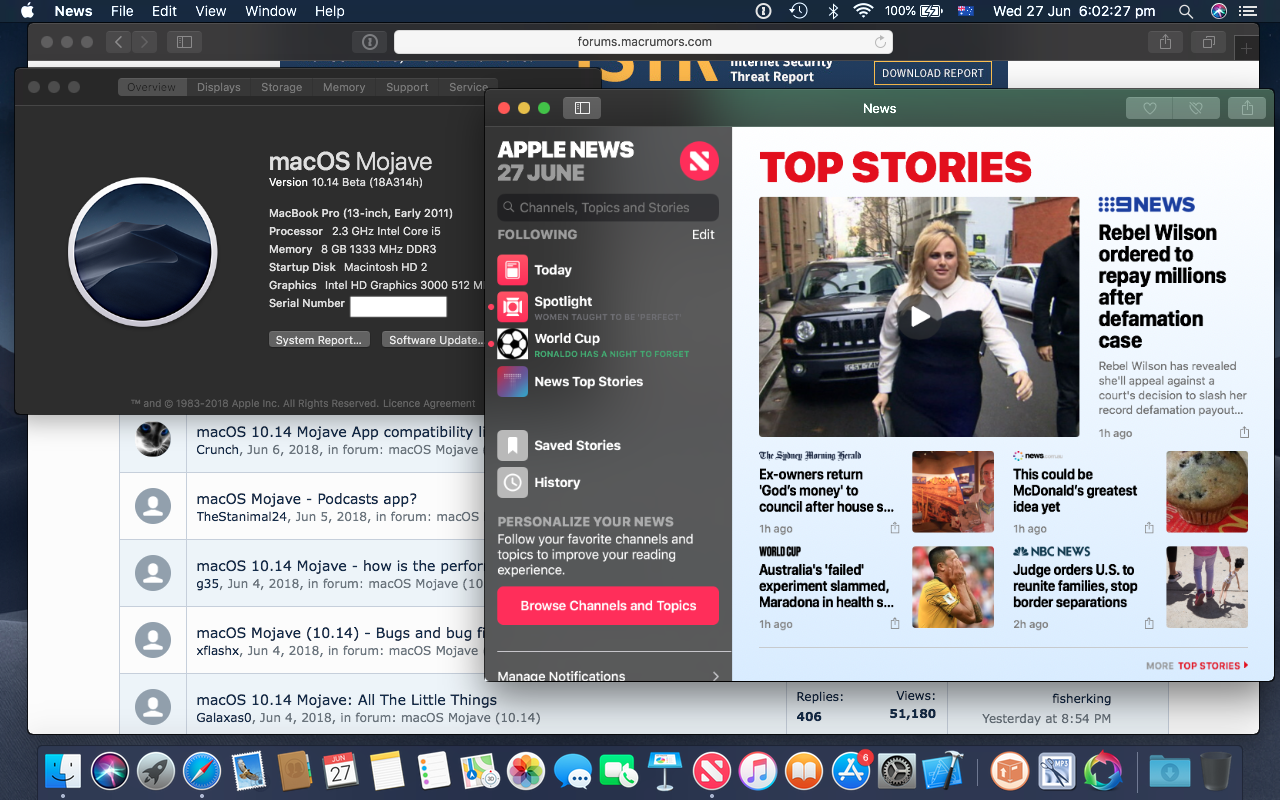
Task: Click the Download Report banner button
Action: tap(933, 73)
